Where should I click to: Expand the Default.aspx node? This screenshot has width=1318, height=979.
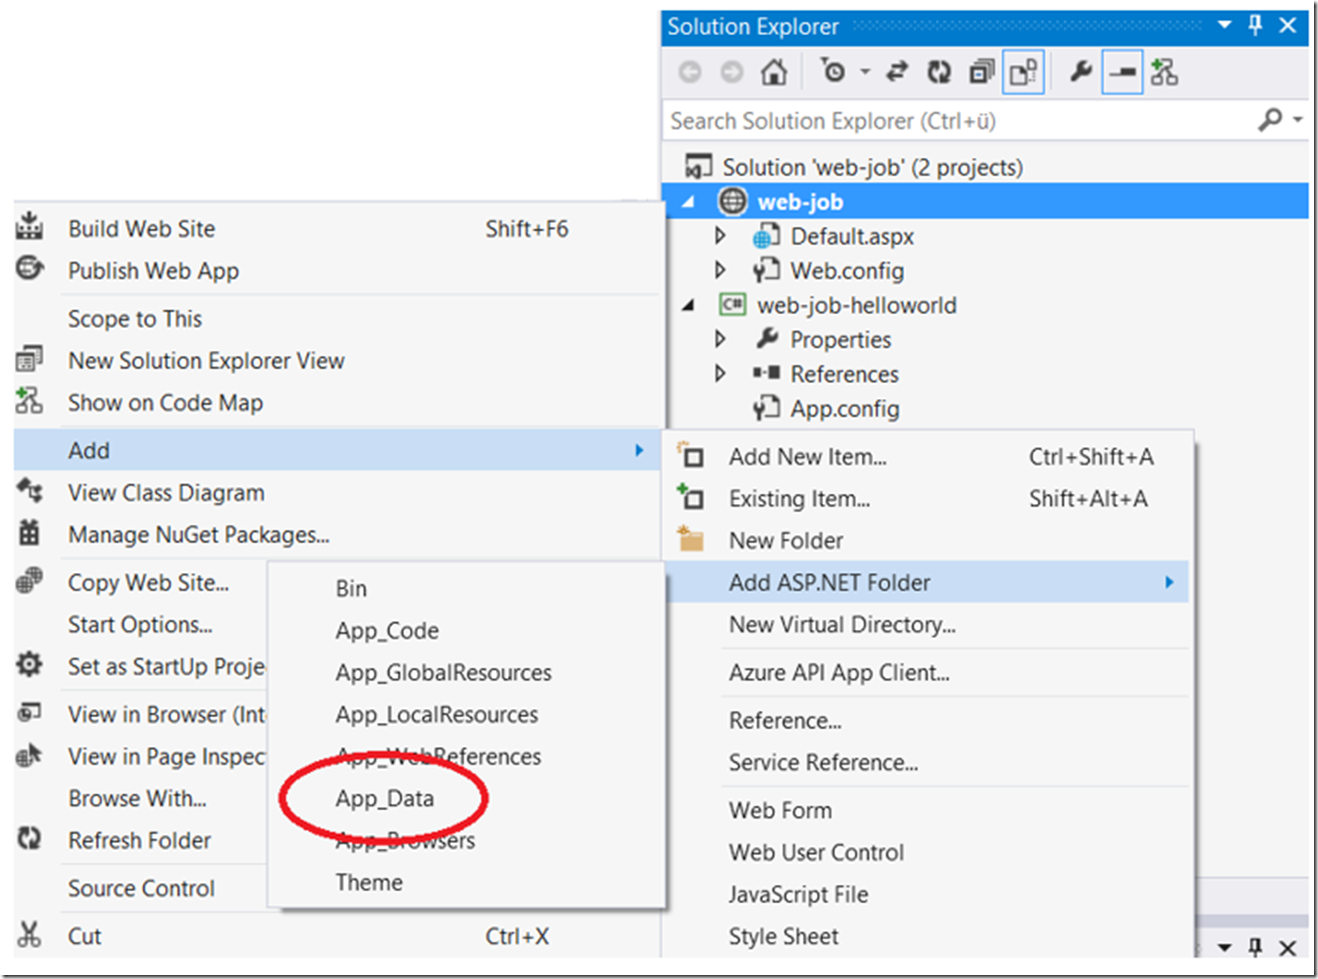tap(720, 236)
